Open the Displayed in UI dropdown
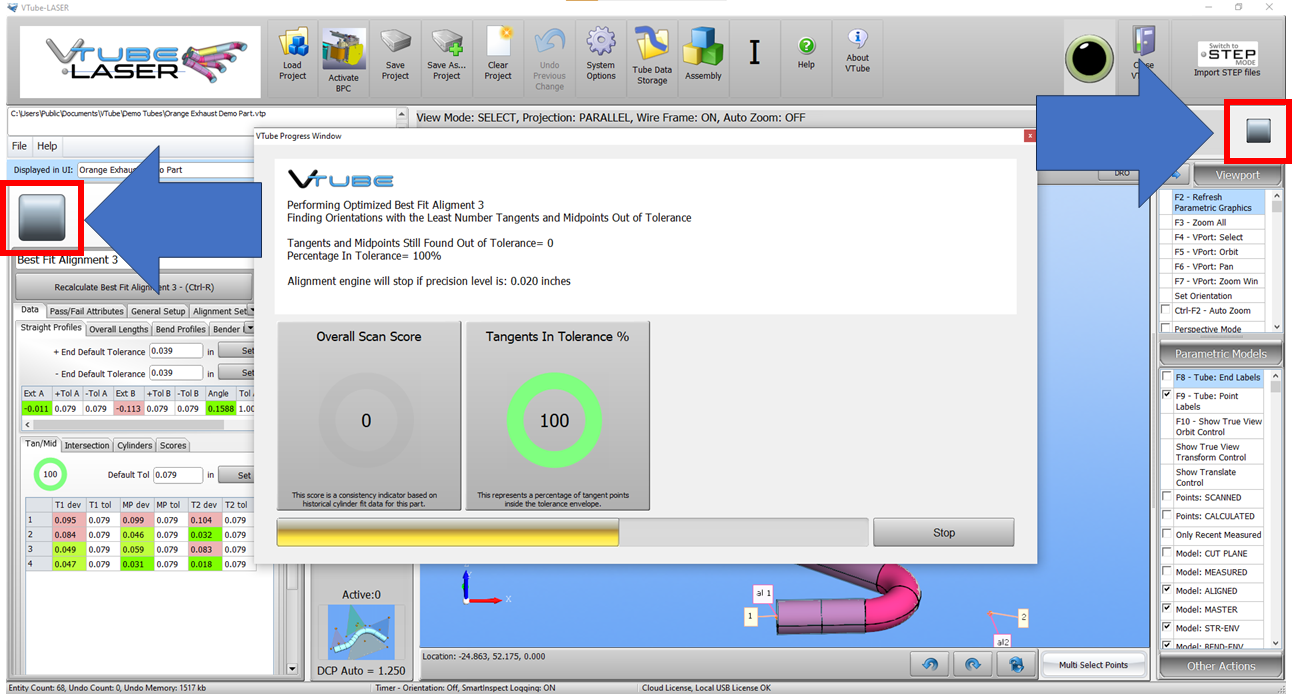This screenshot has width=1292, height=694. [166, 170]
